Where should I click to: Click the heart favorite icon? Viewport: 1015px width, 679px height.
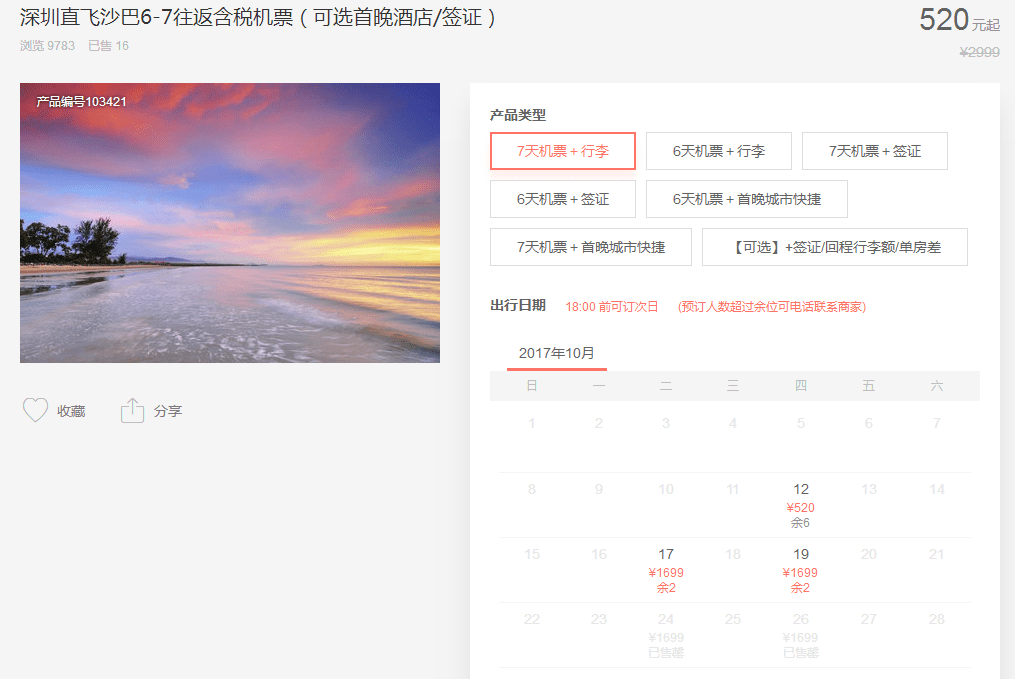36,410
